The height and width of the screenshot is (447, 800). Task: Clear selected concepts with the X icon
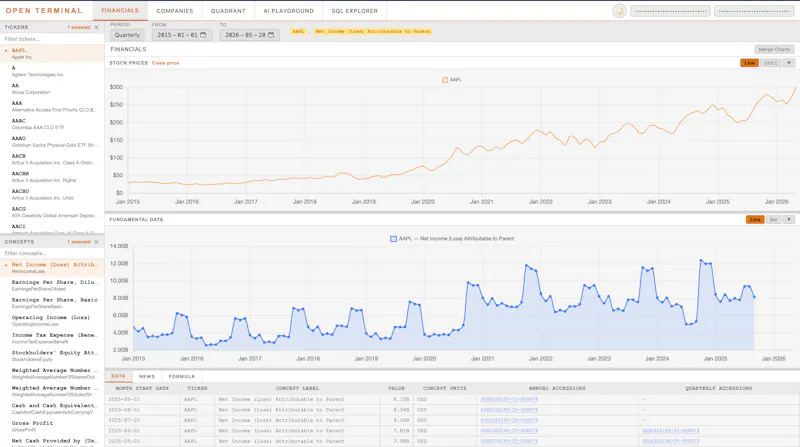96,242
